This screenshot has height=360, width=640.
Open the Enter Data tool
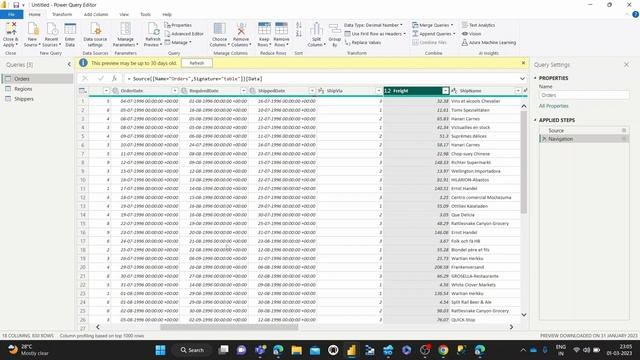tap(70, 29)
